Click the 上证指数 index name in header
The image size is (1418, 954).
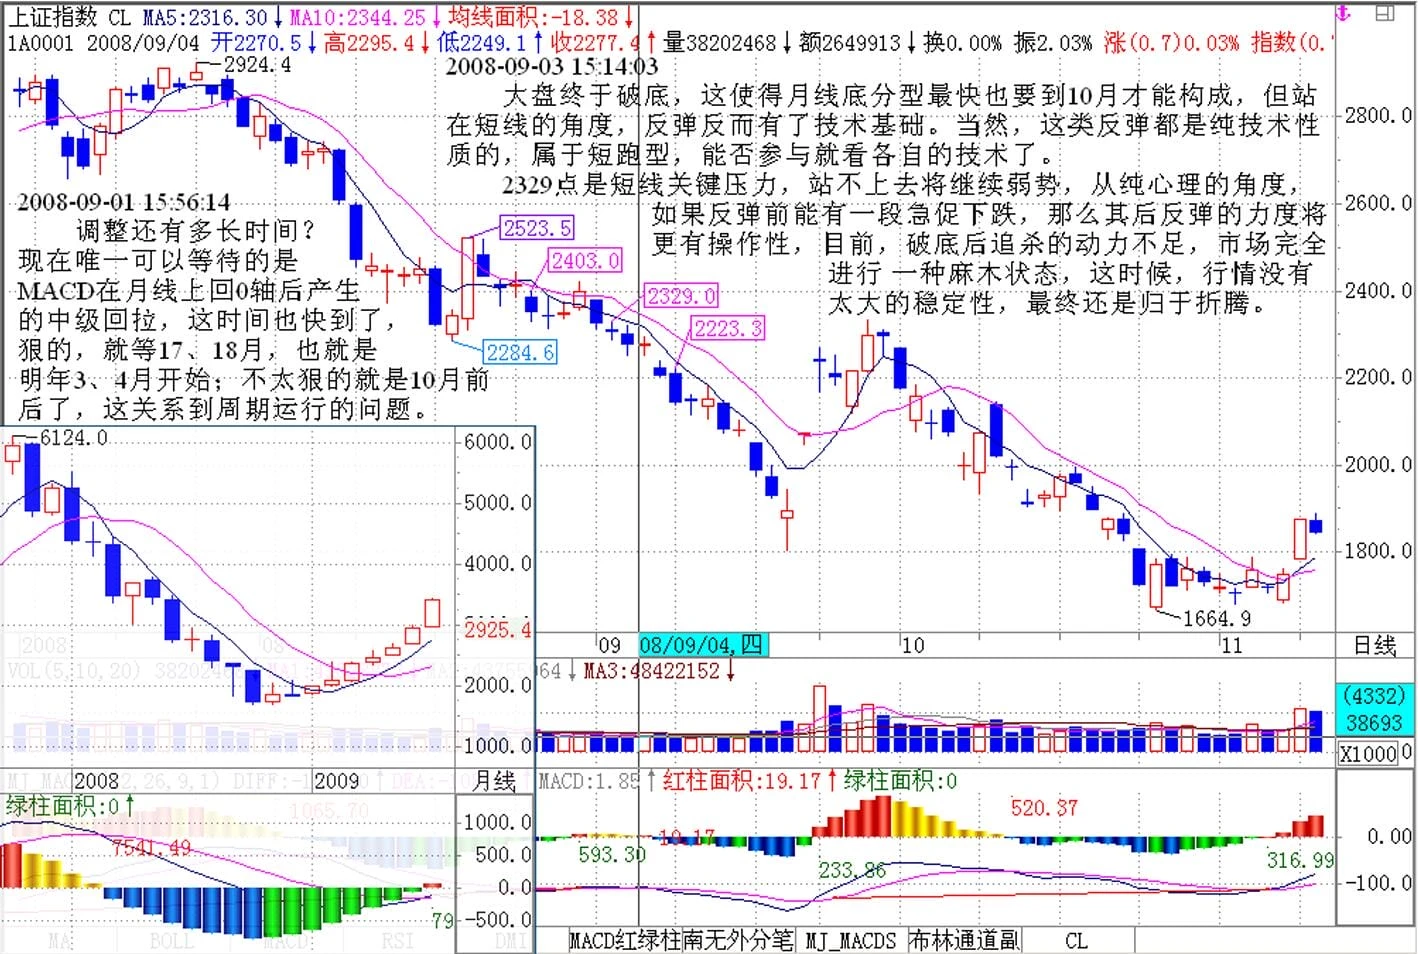52,16
